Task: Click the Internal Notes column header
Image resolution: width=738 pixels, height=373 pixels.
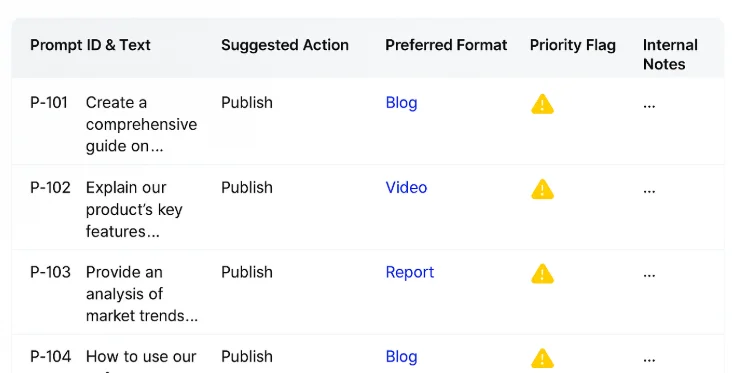Action: (670, 55)
